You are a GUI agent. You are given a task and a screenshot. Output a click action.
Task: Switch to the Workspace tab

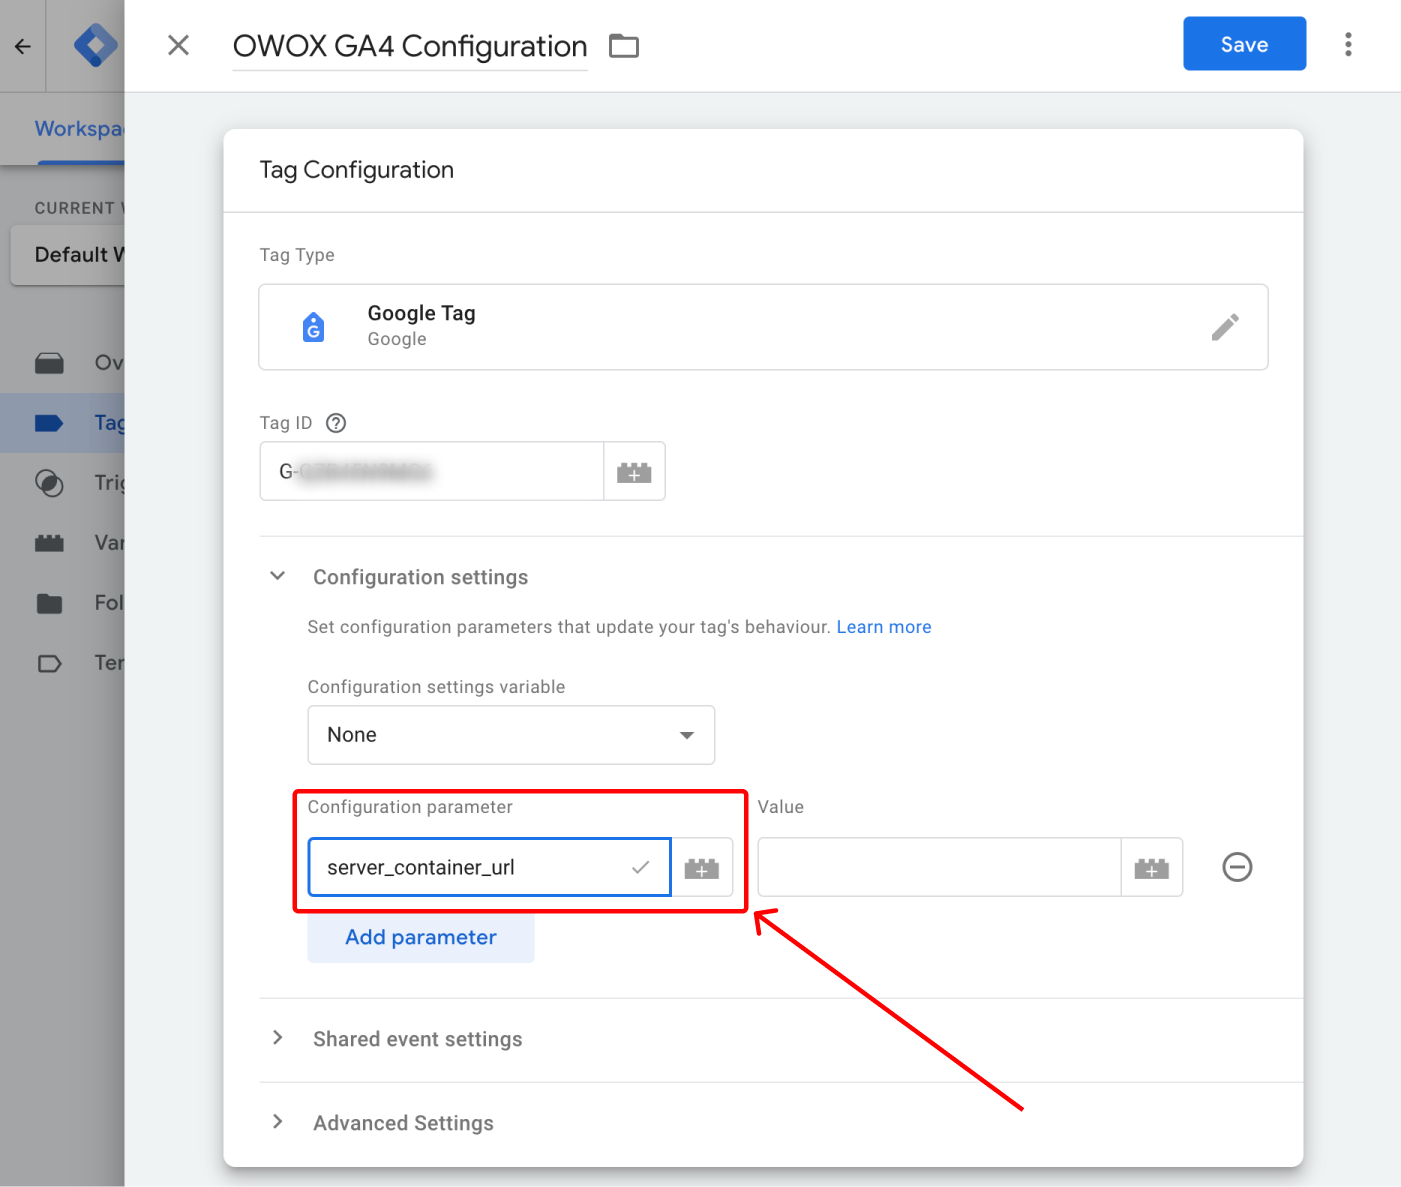tap(79, 129)
